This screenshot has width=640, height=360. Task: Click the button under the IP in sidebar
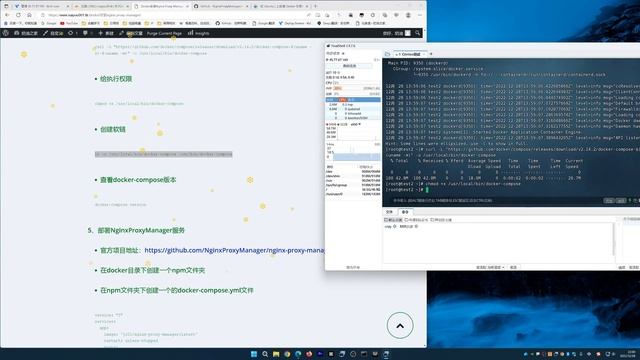349,66
